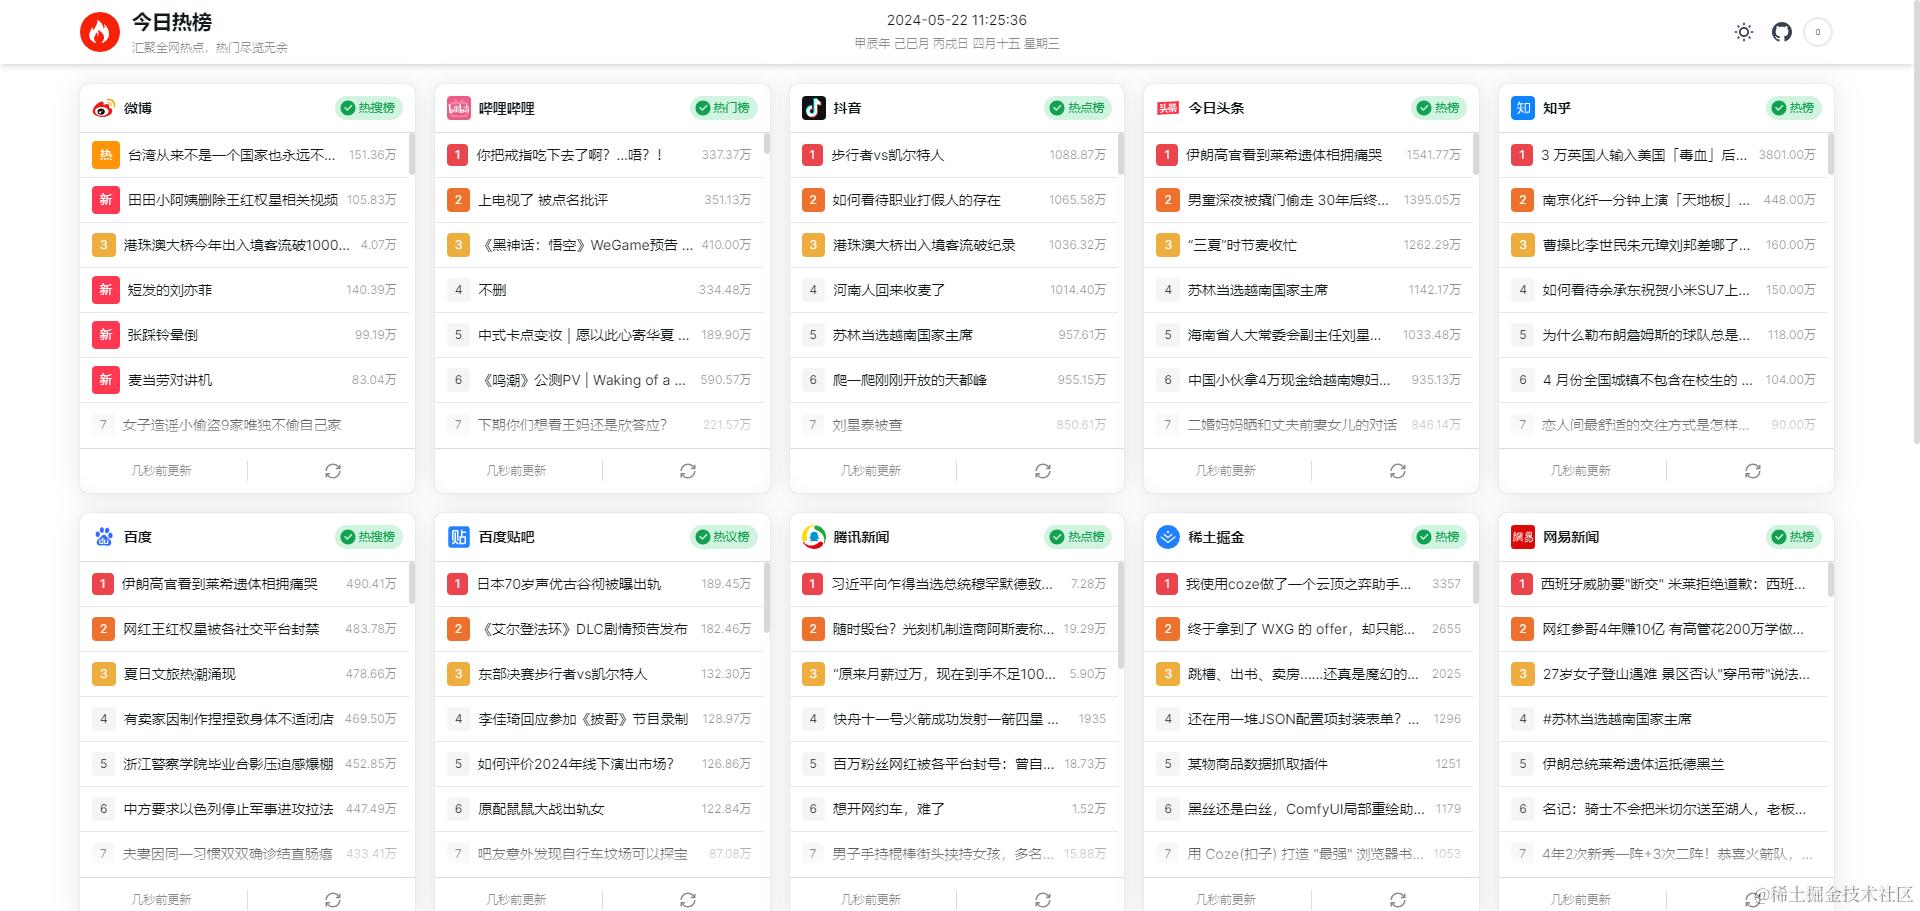The width and height of the screenshot is (1920, 911).
Task: Click the 网易新闻 logo icon
Action: click(1522, 537)
